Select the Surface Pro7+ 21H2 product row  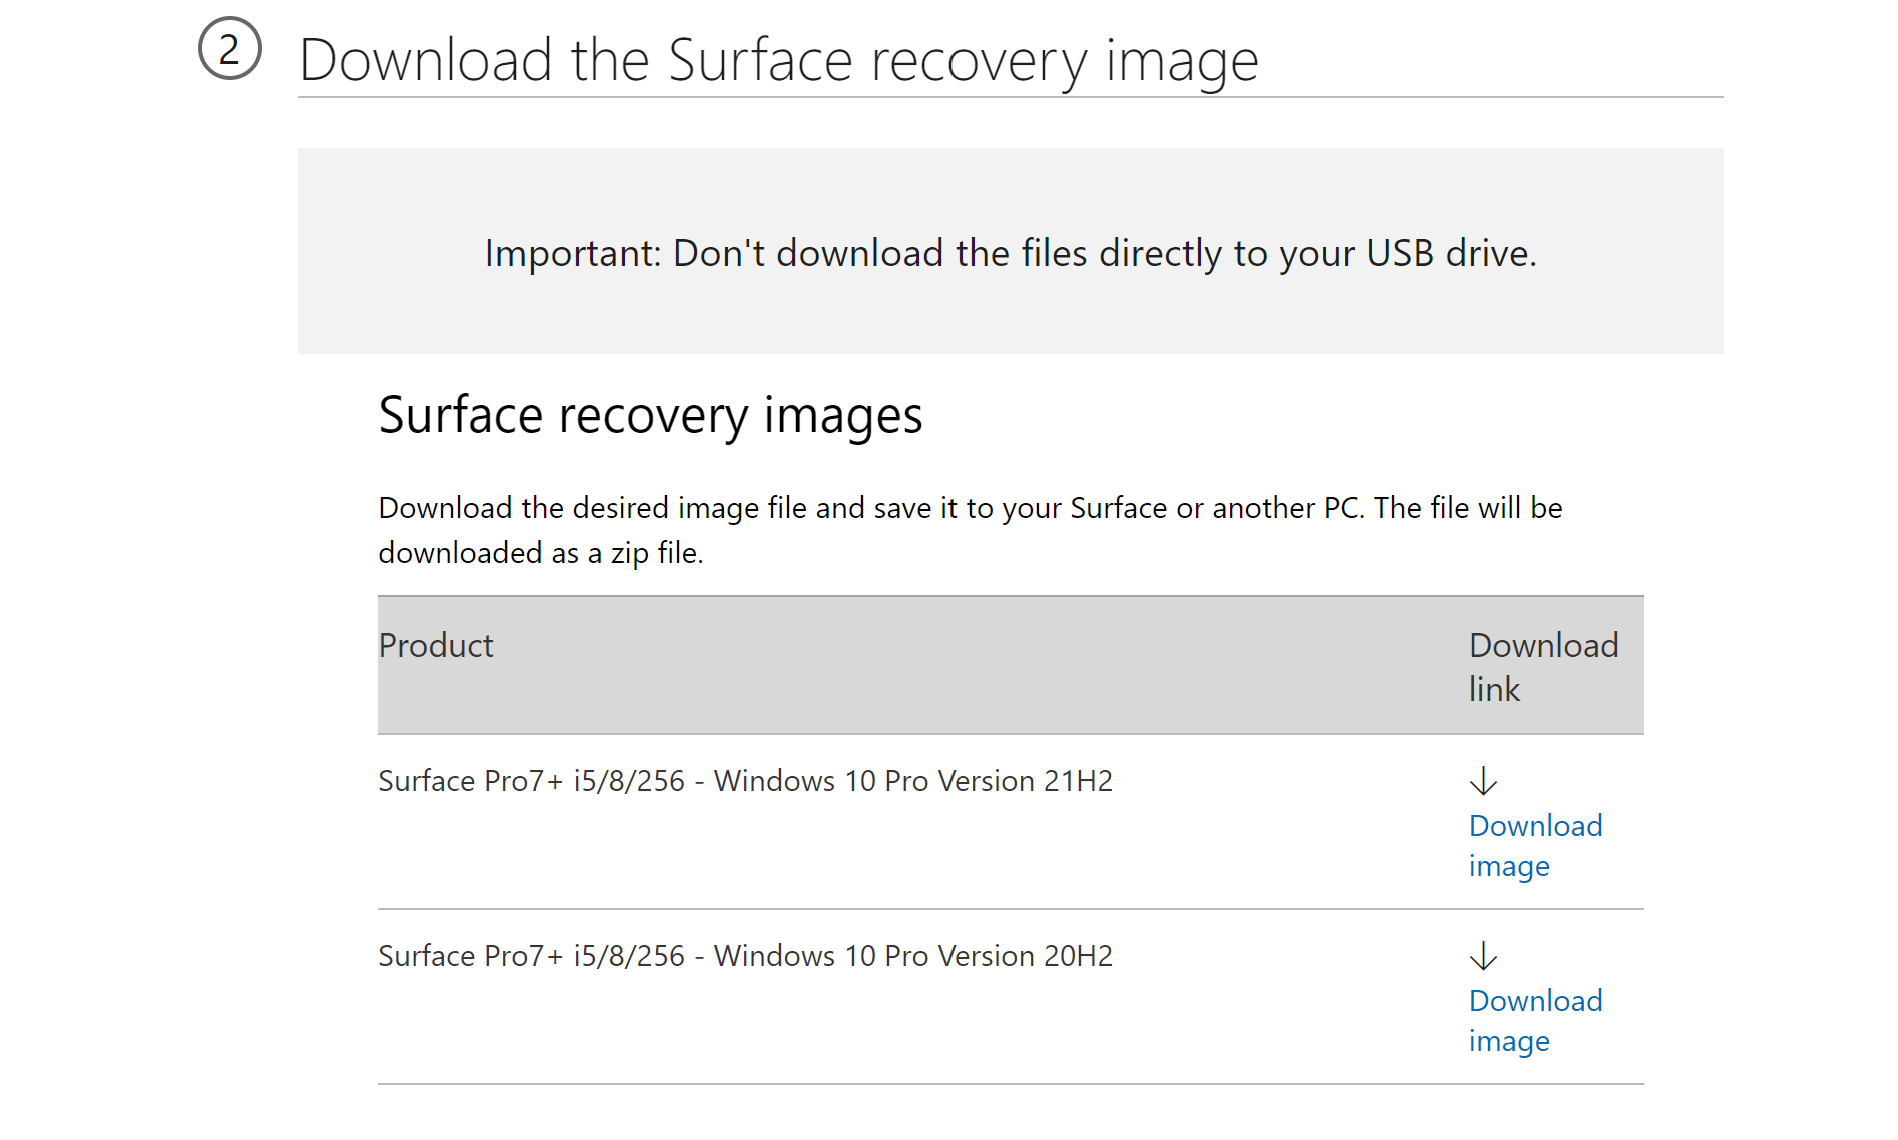tap(745, 781)
